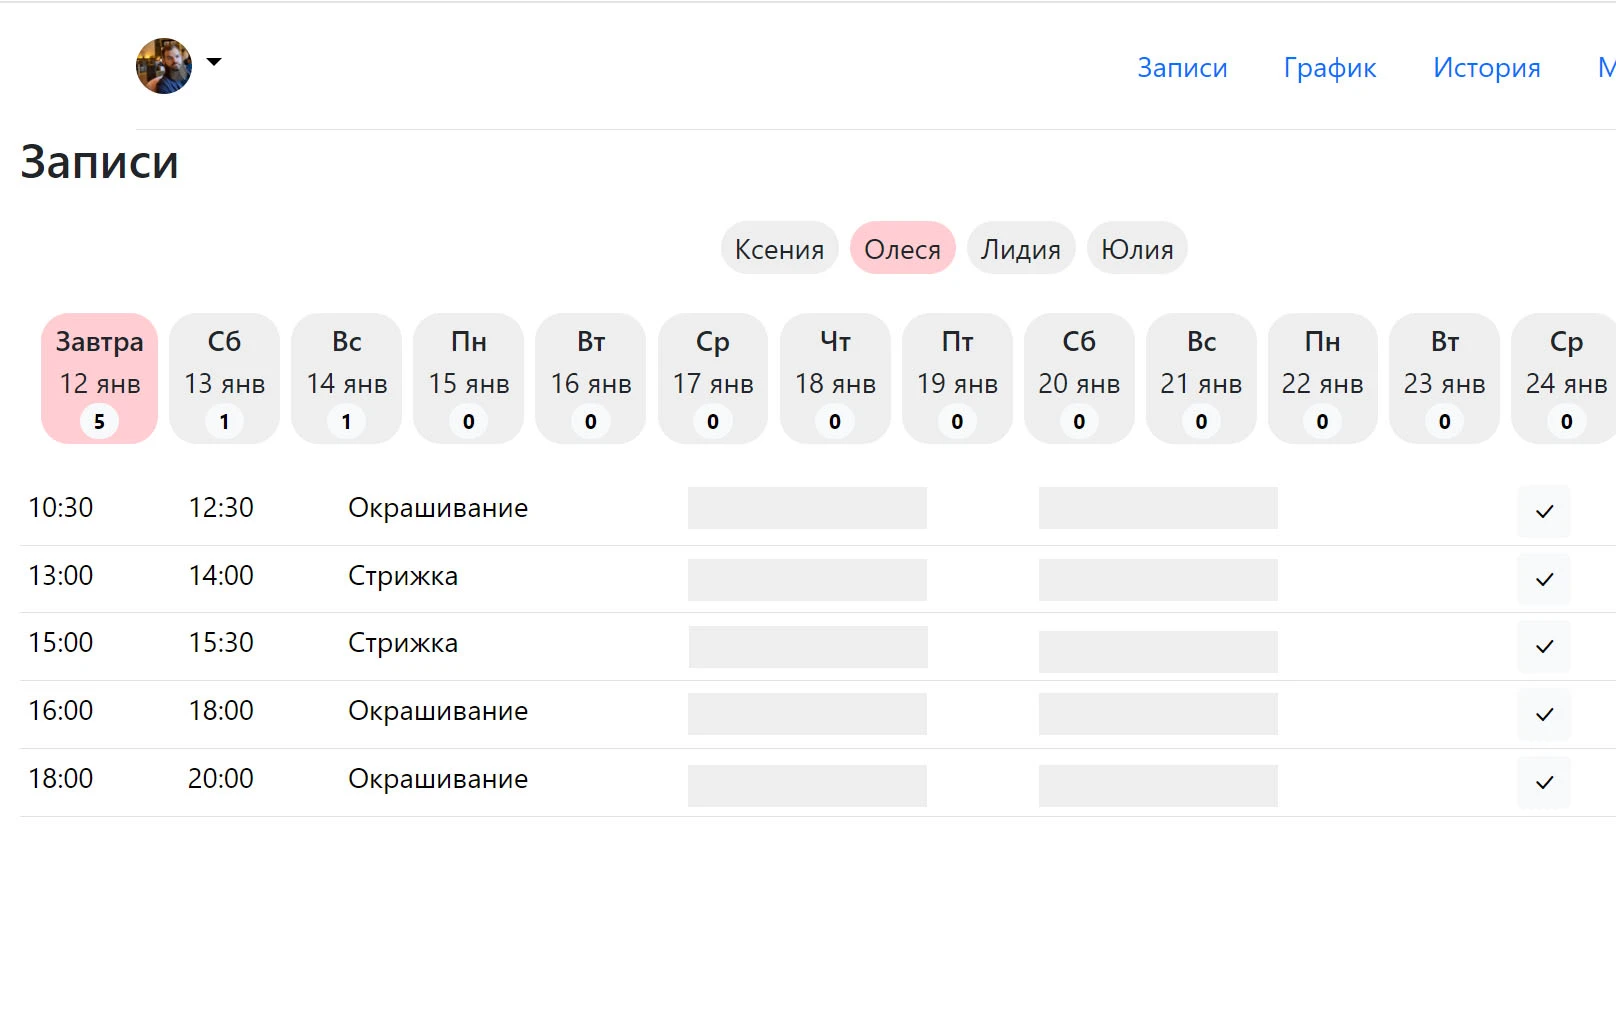Select Завтра 12 янв day tab
Image resolution: width=1616 pixels, height=1026 pixels.
[99, 378]
